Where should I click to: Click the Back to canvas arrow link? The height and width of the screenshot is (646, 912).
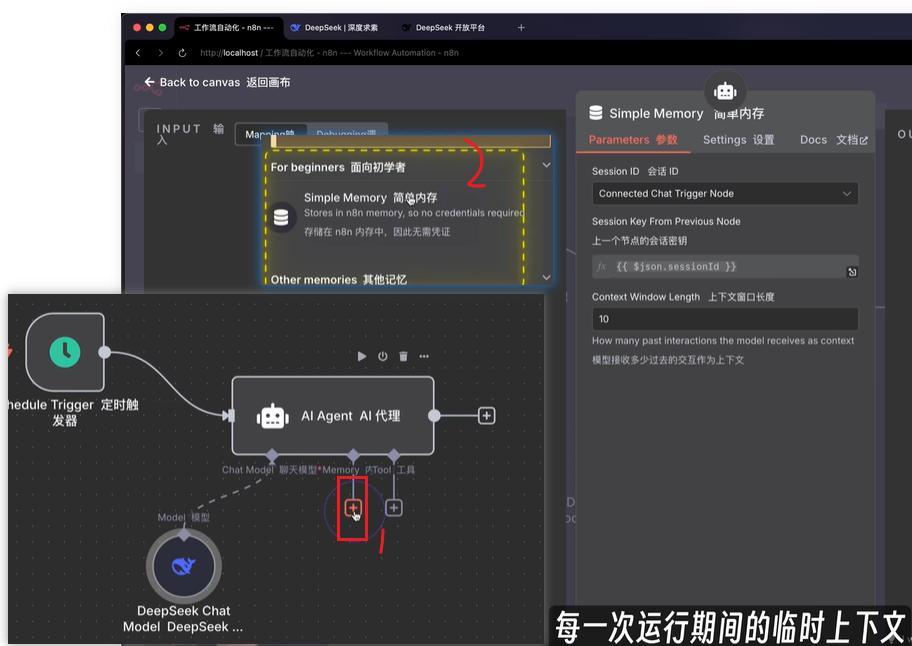tap(217, 83)
